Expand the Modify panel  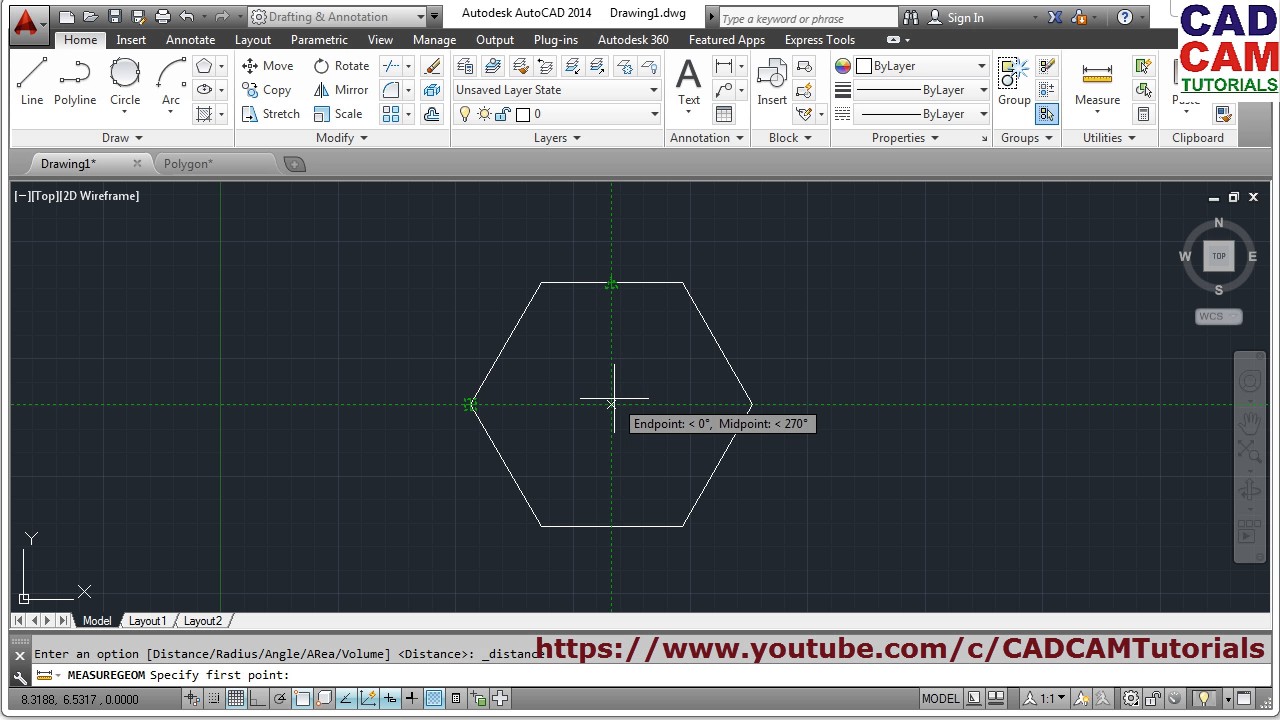(342, 138)
